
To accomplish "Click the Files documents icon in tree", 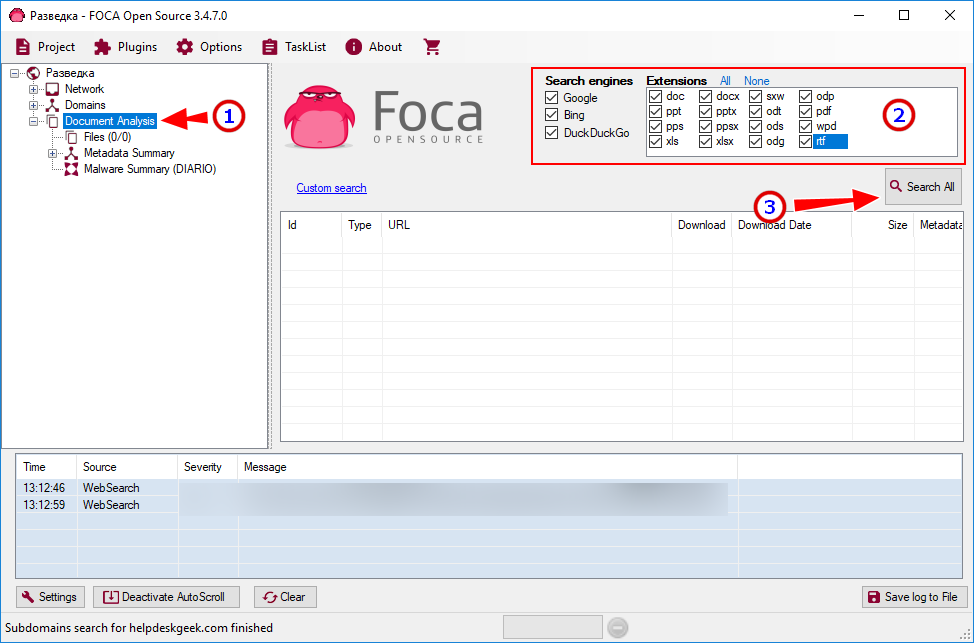I will [71, 137].
